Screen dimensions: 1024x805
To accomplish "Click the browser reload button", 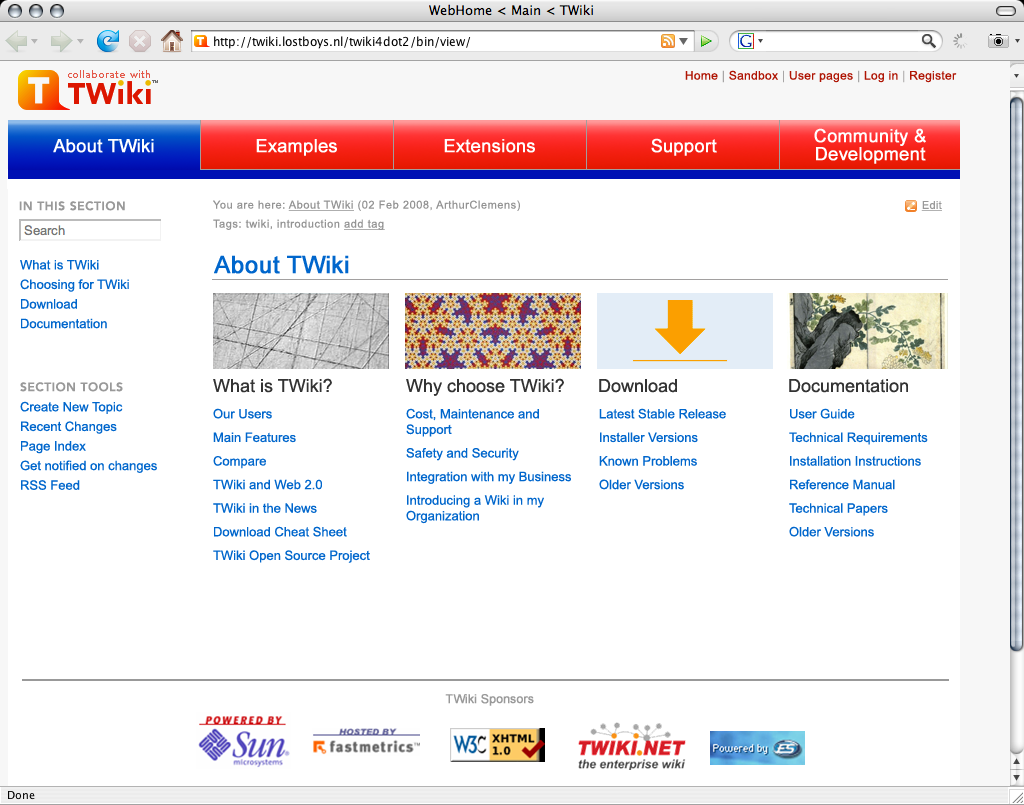I will (x=108, y=41).
